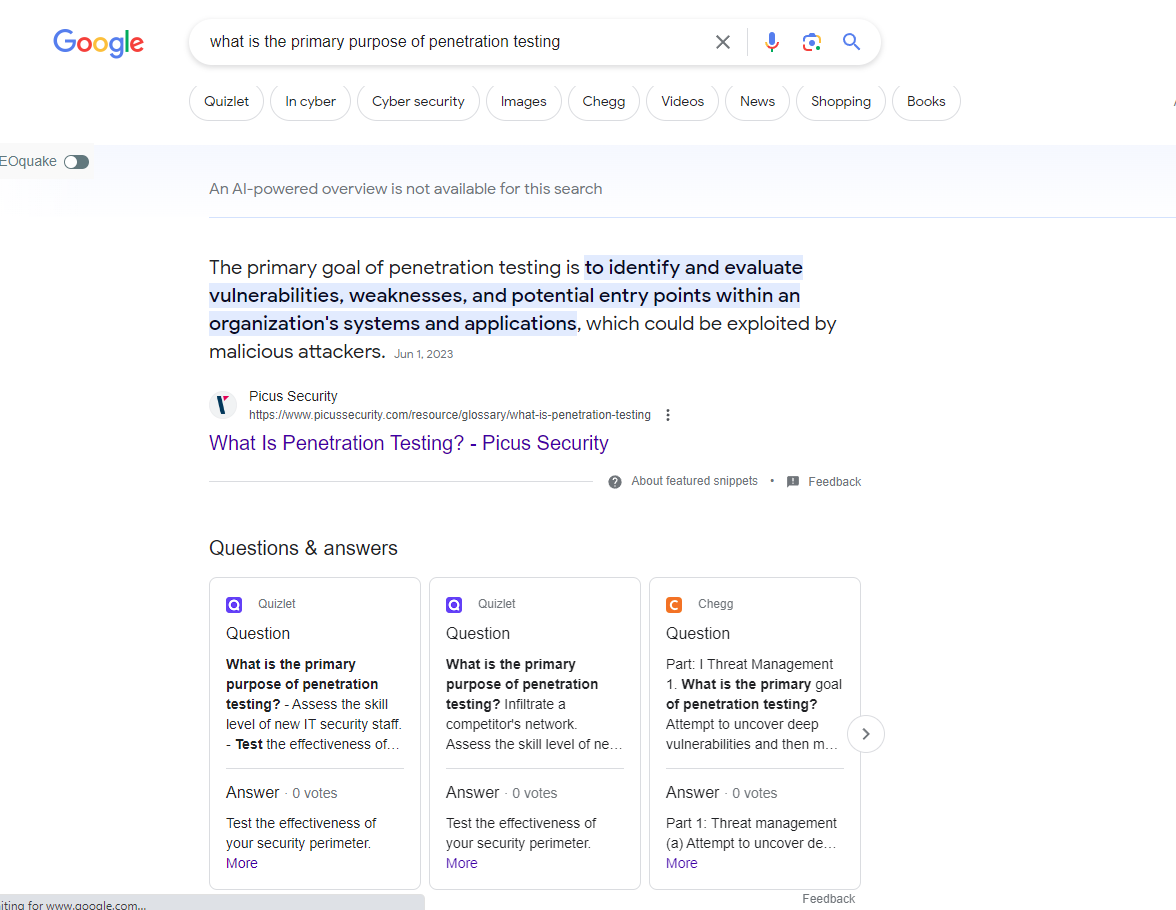The width and height of the screenshot is (1176, 910).
Task: Open About featured snippets link
Action: coord(694,481)
